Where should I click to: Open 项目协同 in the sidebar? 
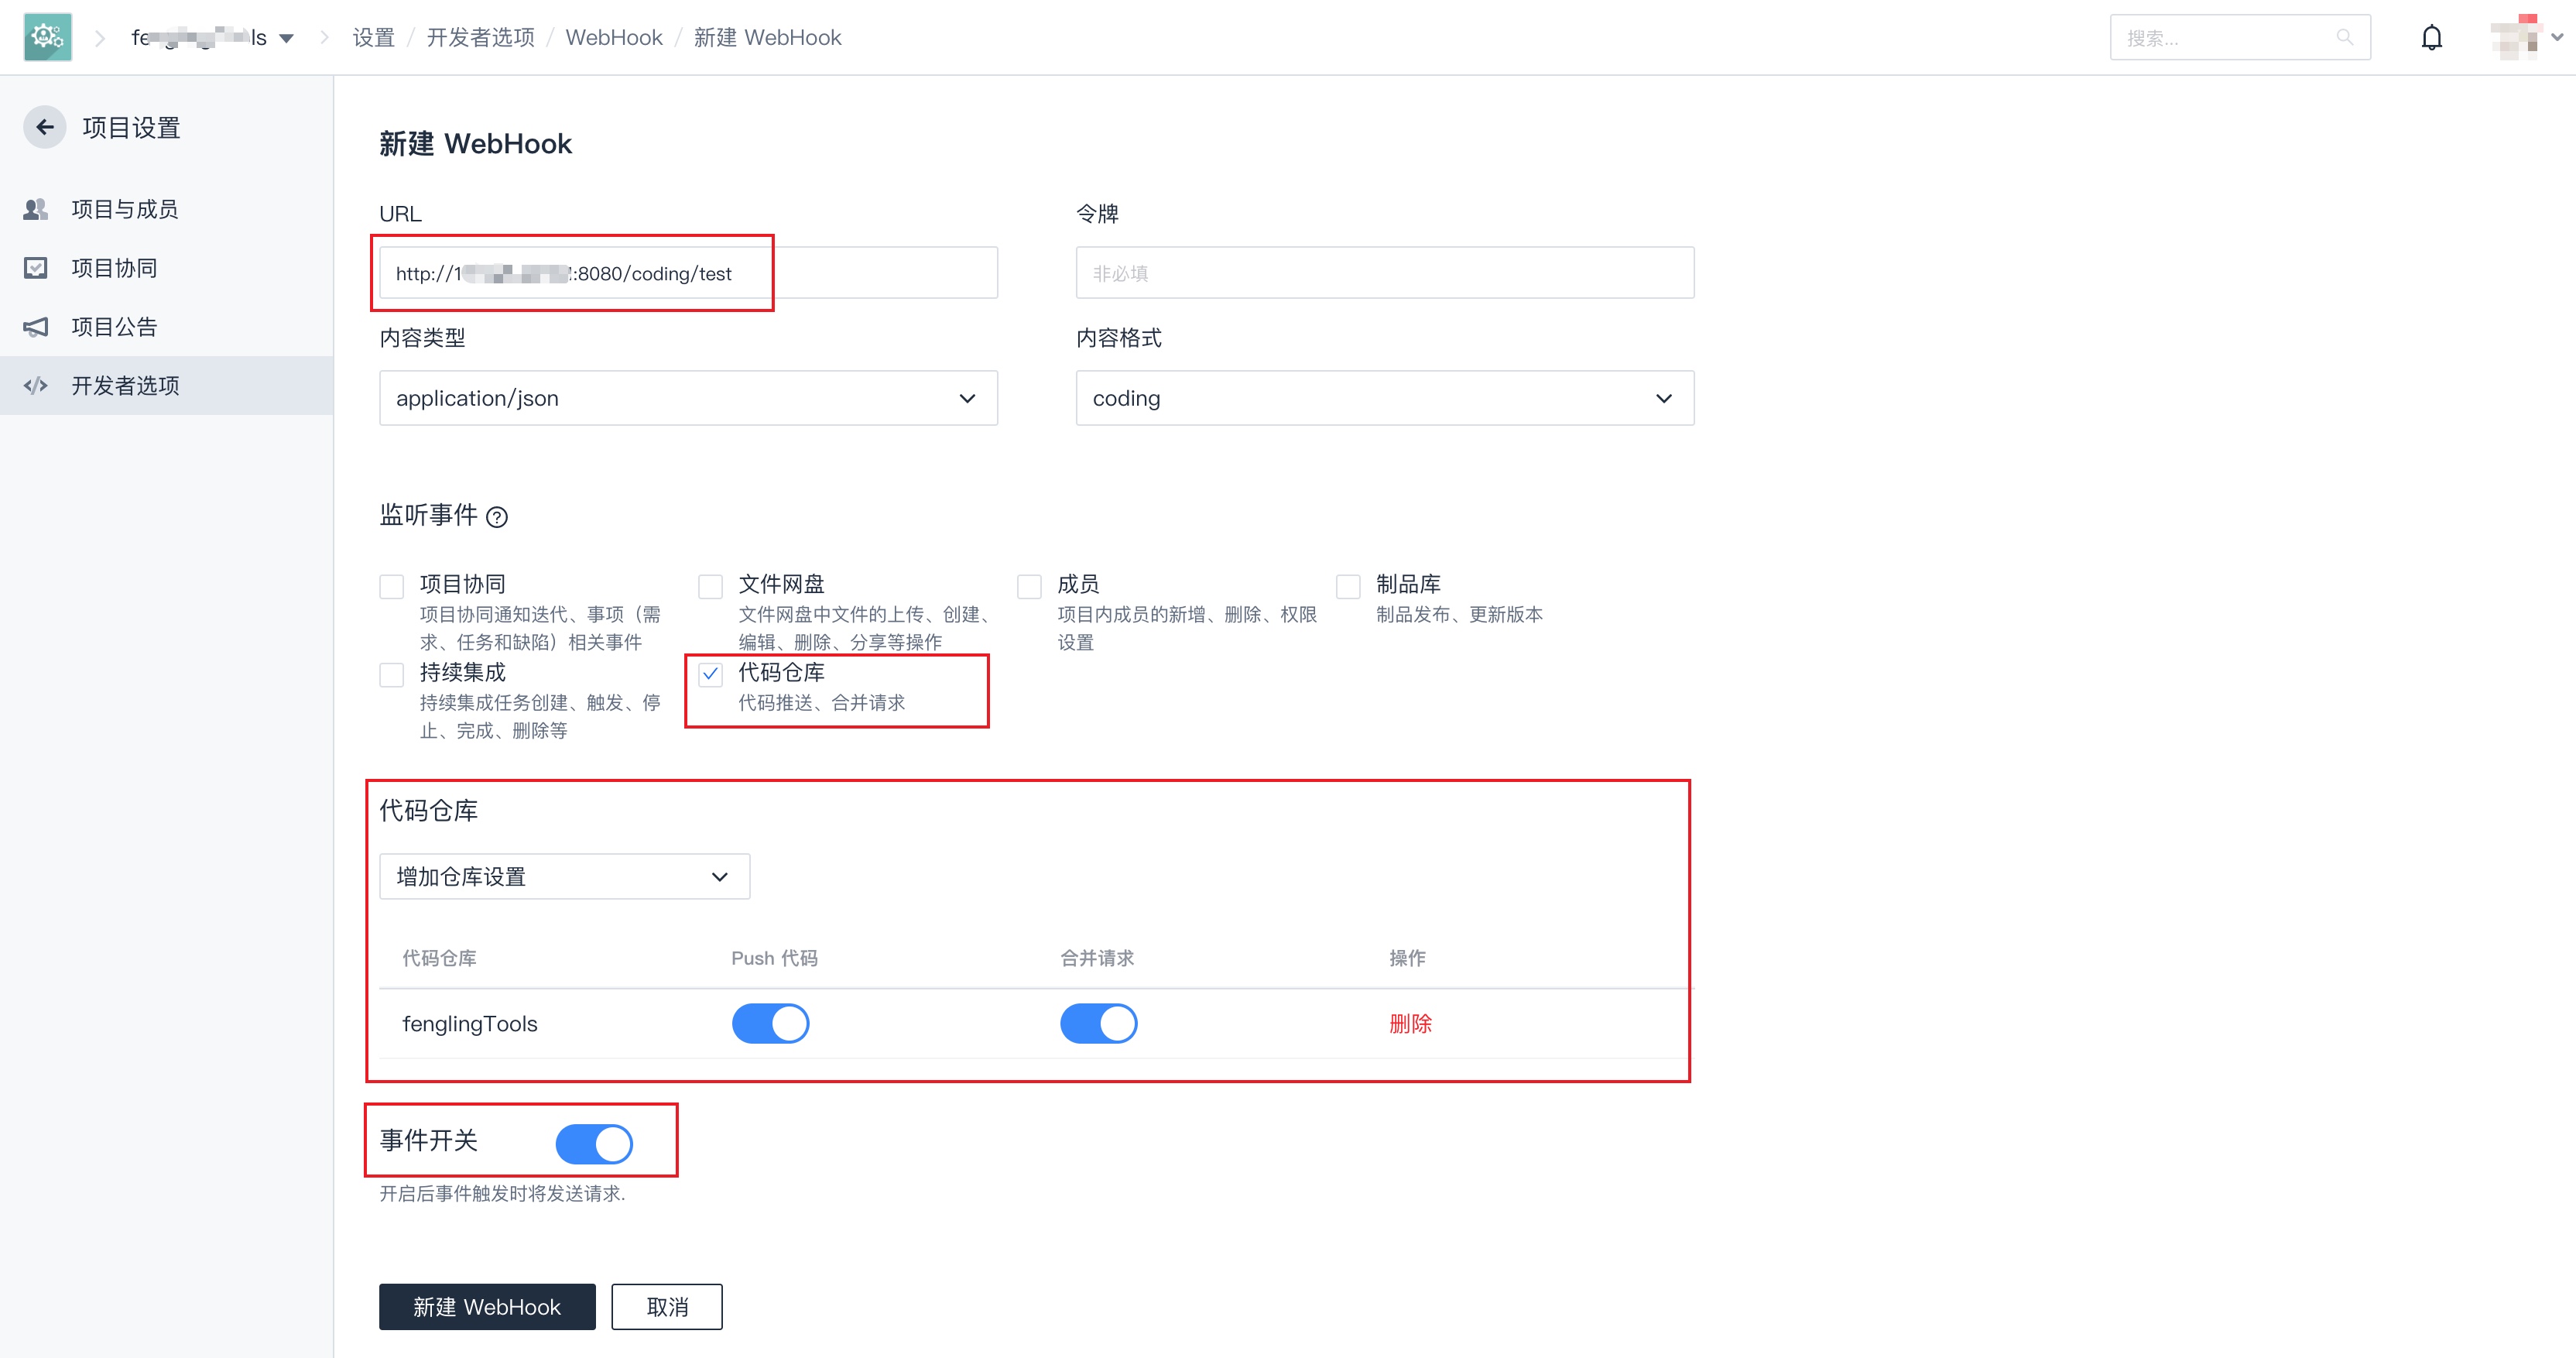pos(114,268)
